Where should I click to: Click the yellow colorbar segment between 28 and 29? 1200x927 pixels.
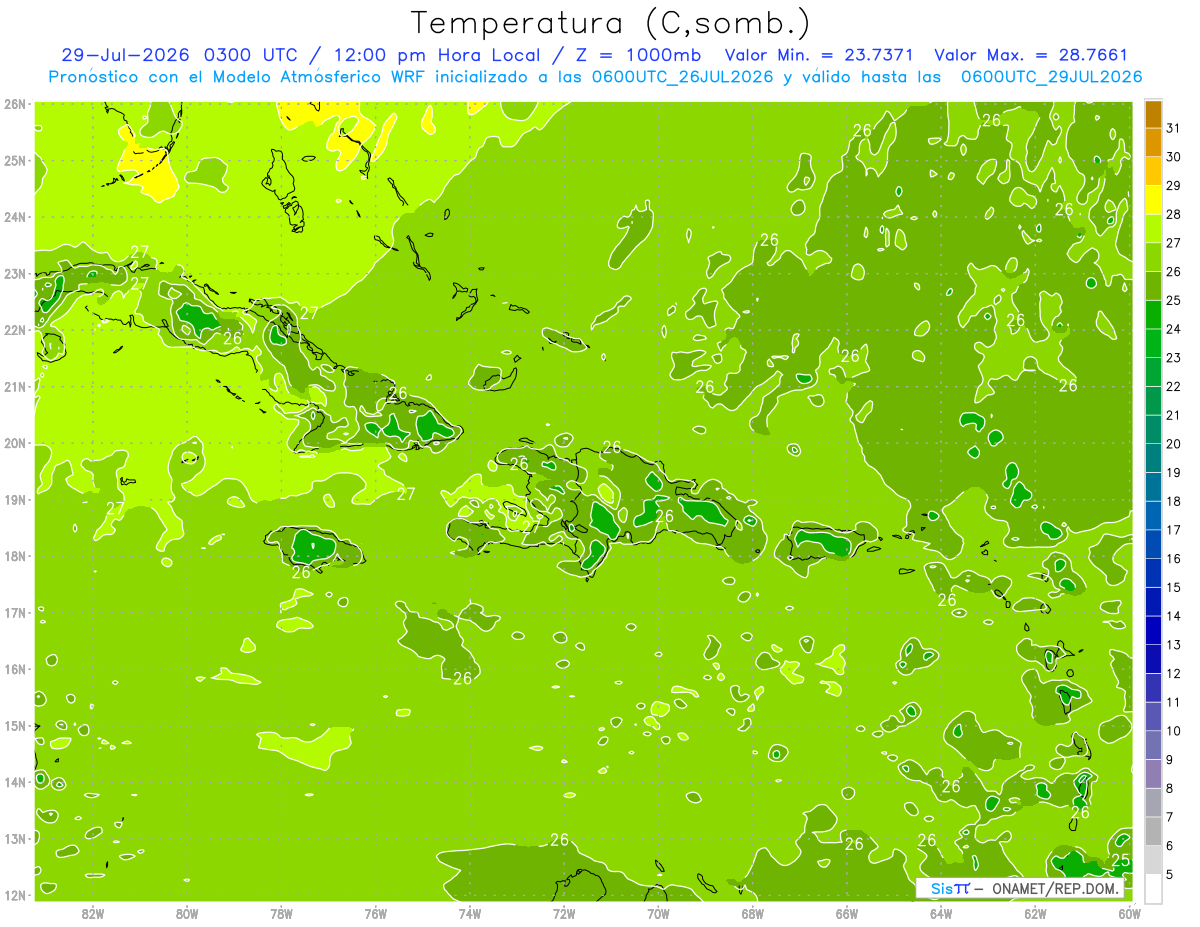[x=1153, y=199]
